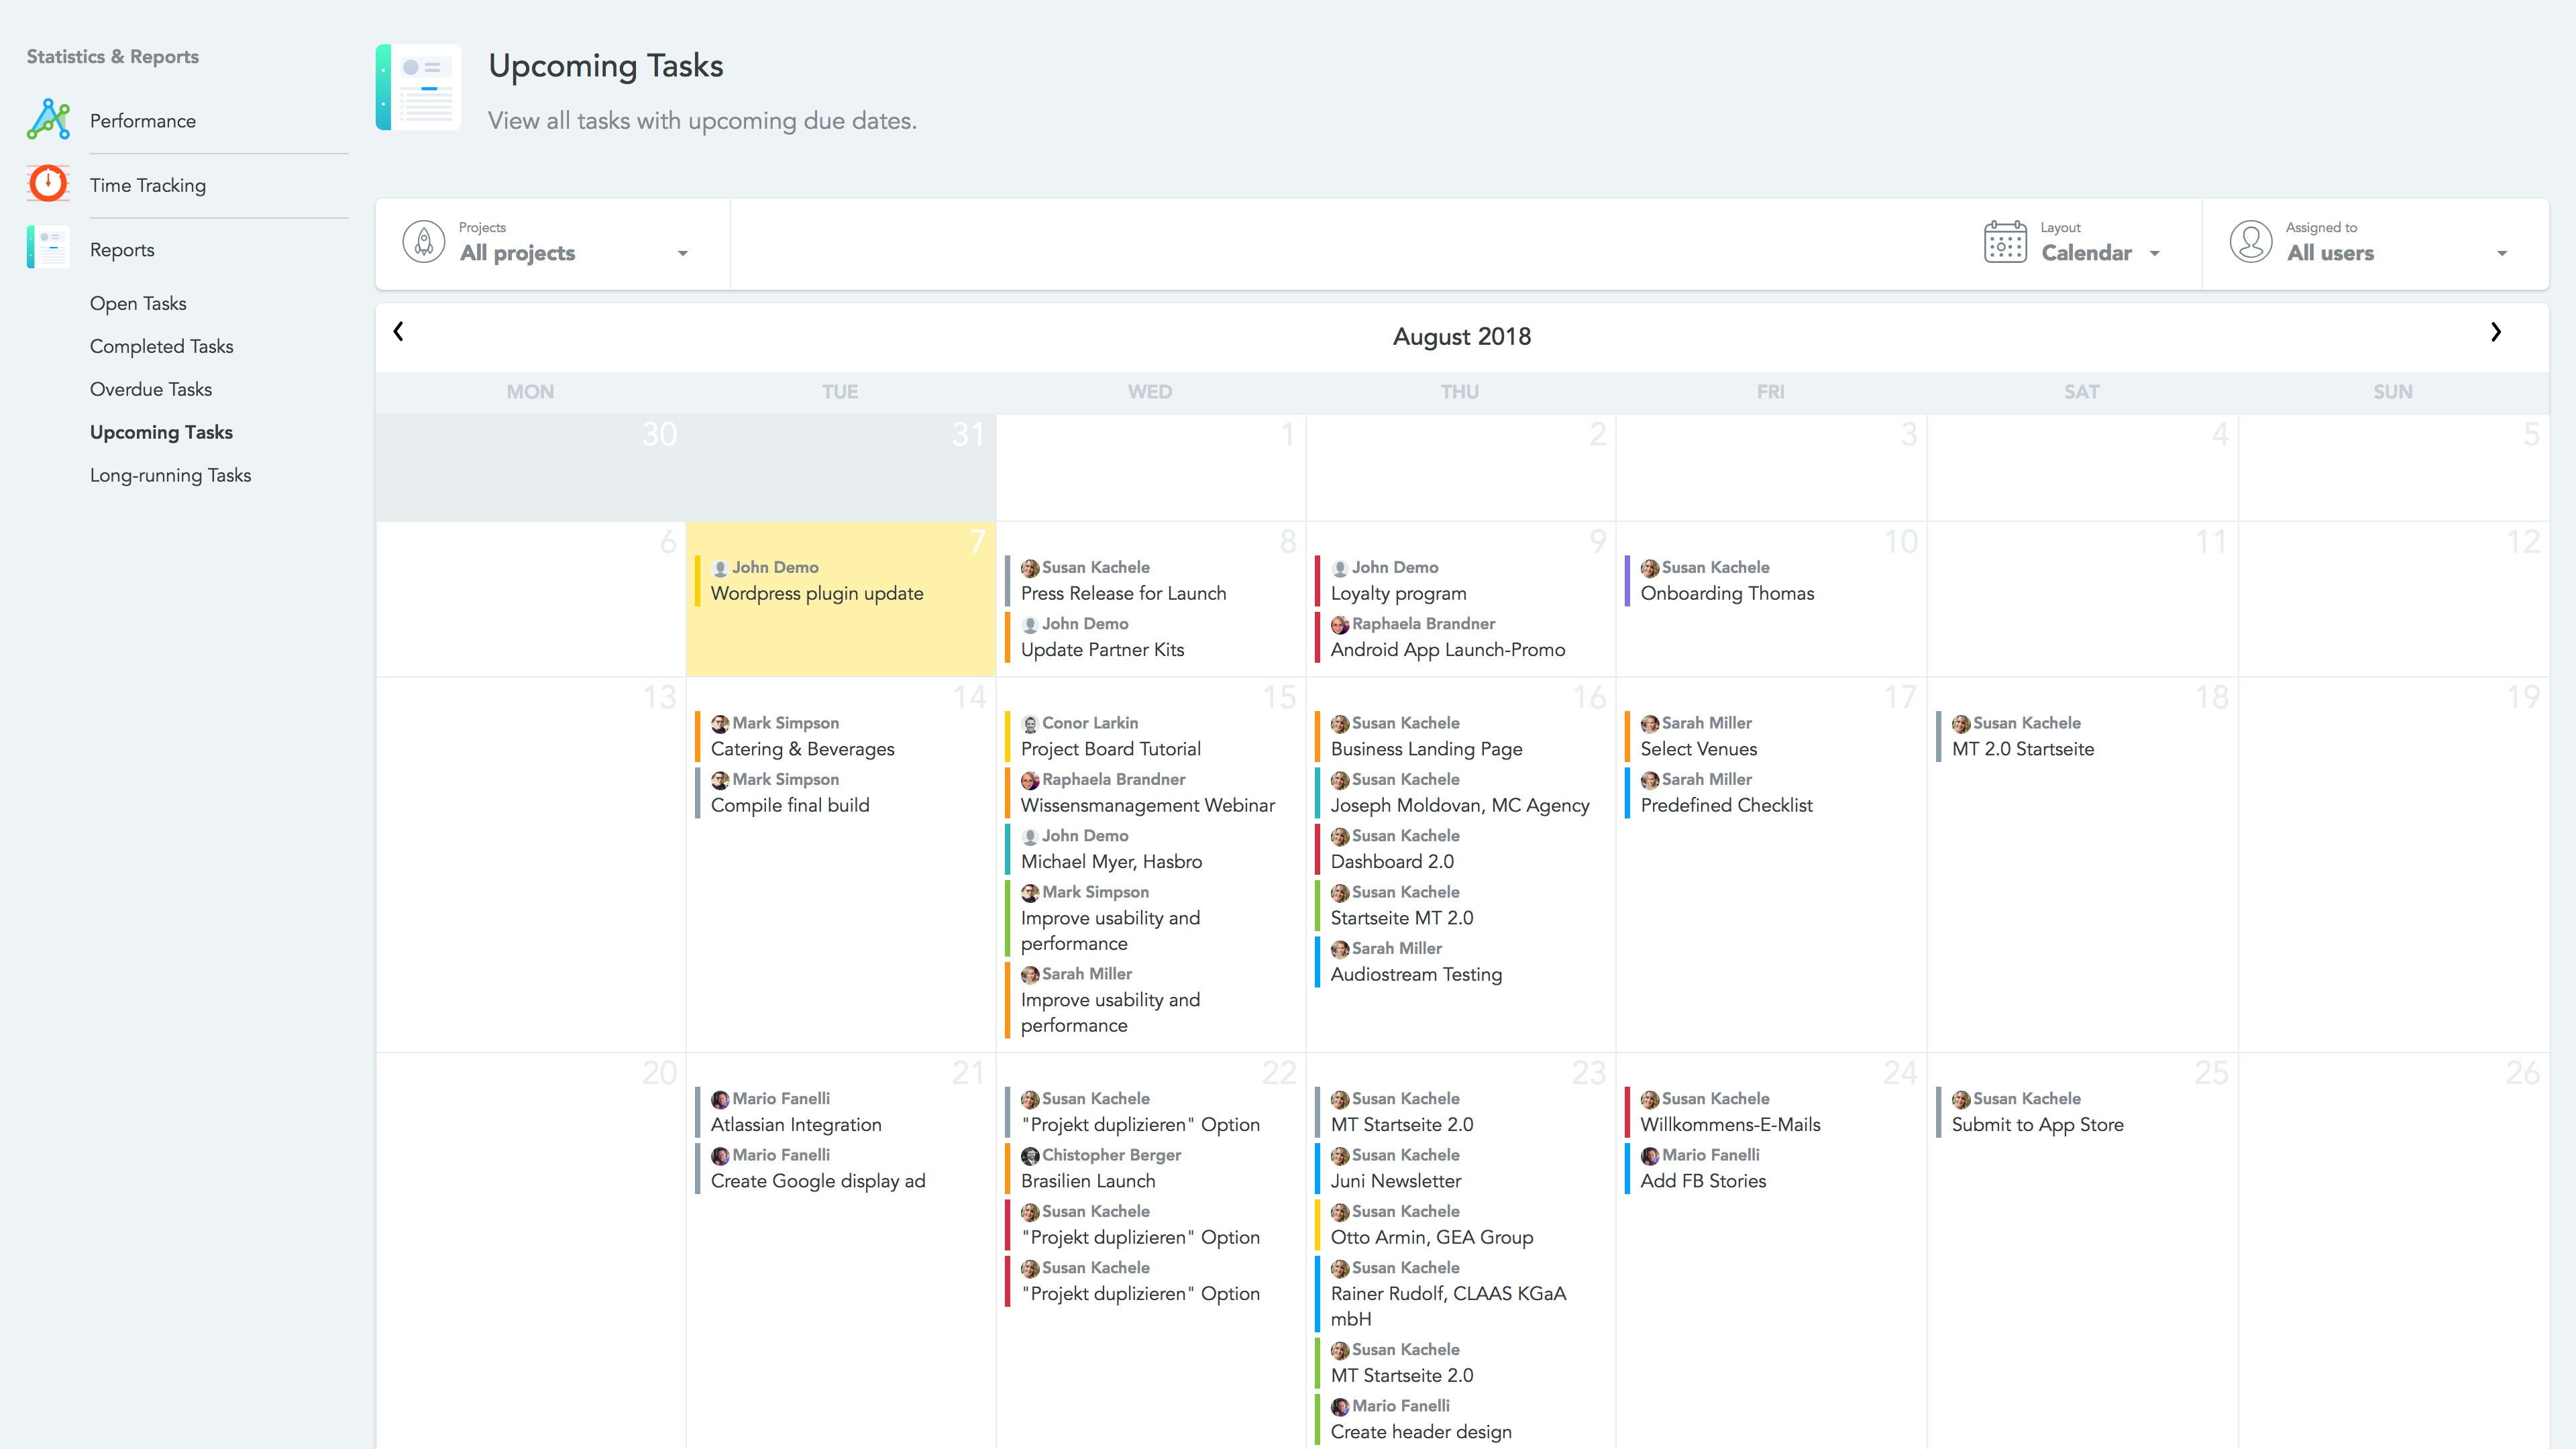Expand the All Projects dropdown
This screenshot has height=1449, width=2576.
(683, 252)
